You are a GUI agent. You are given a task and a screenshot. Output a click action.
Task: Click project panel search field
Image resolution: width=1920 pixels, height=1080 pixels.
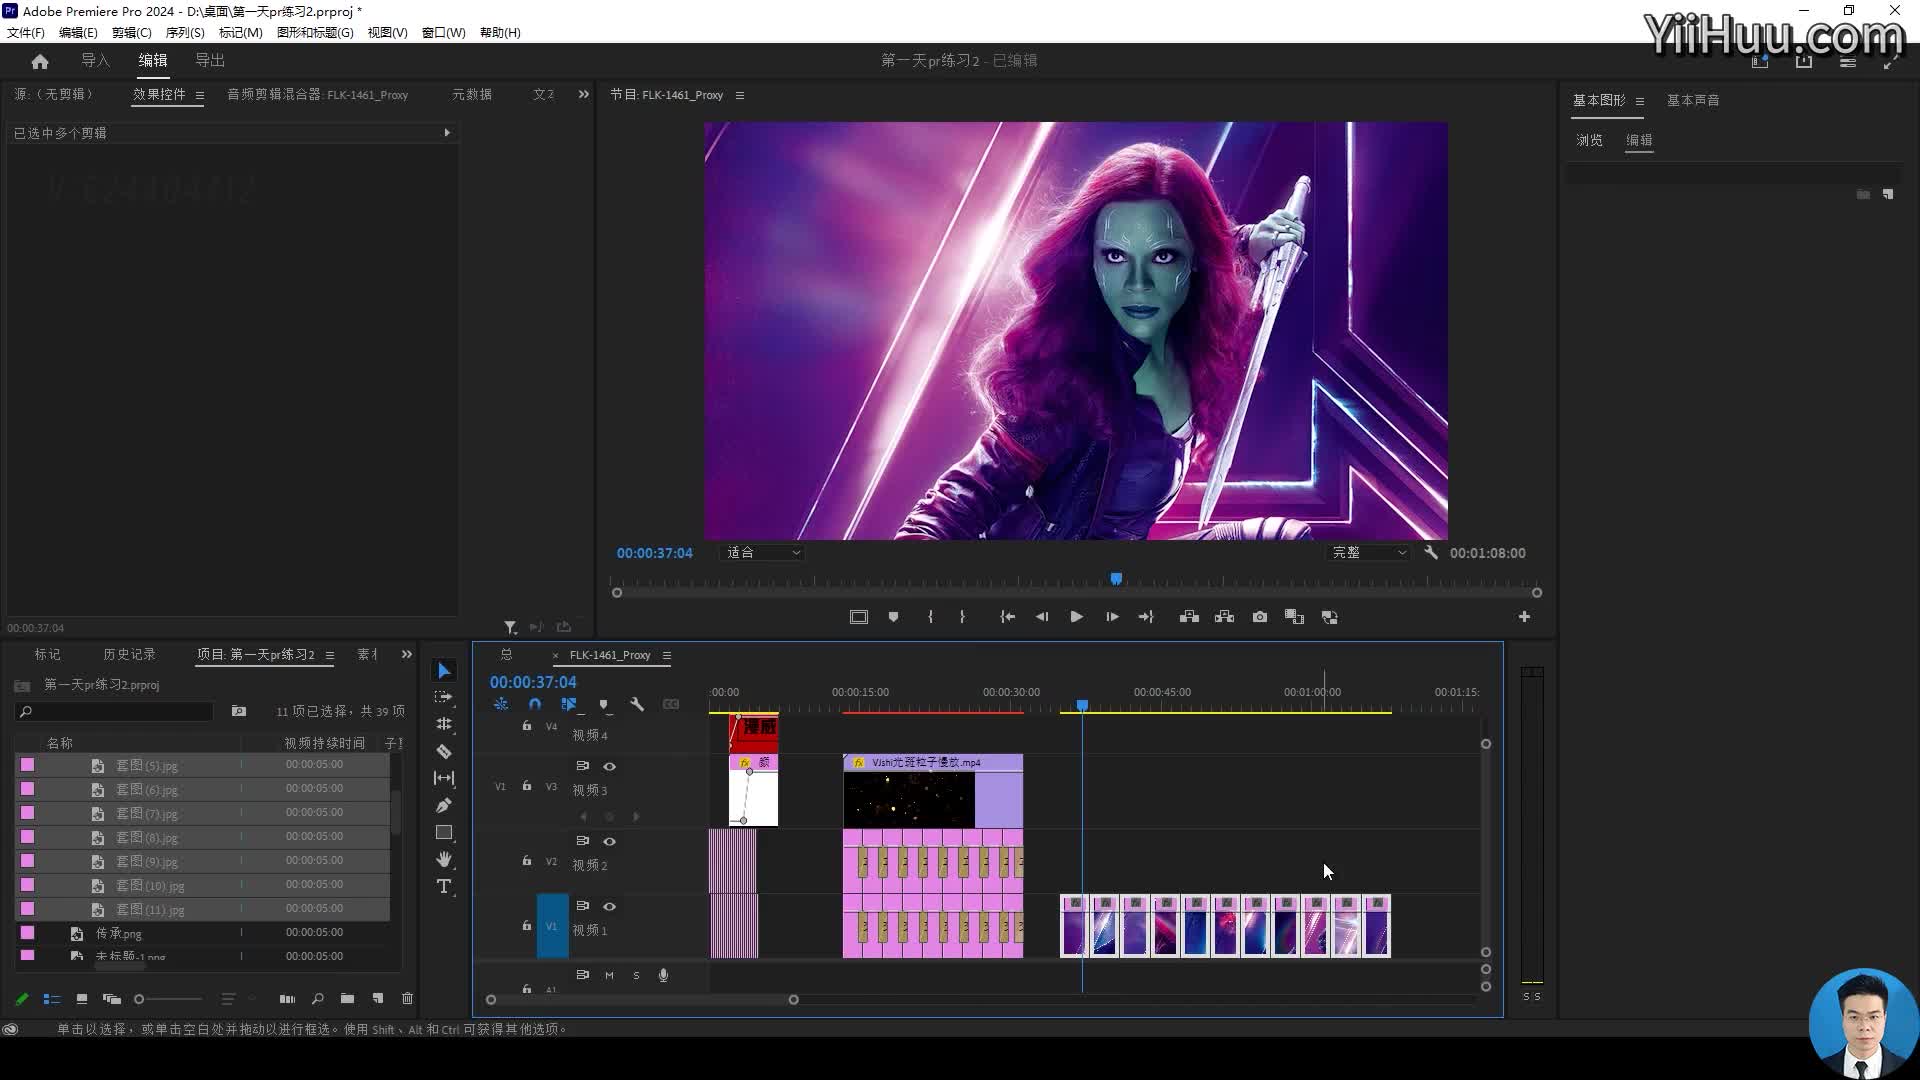[x=115, y=711]
